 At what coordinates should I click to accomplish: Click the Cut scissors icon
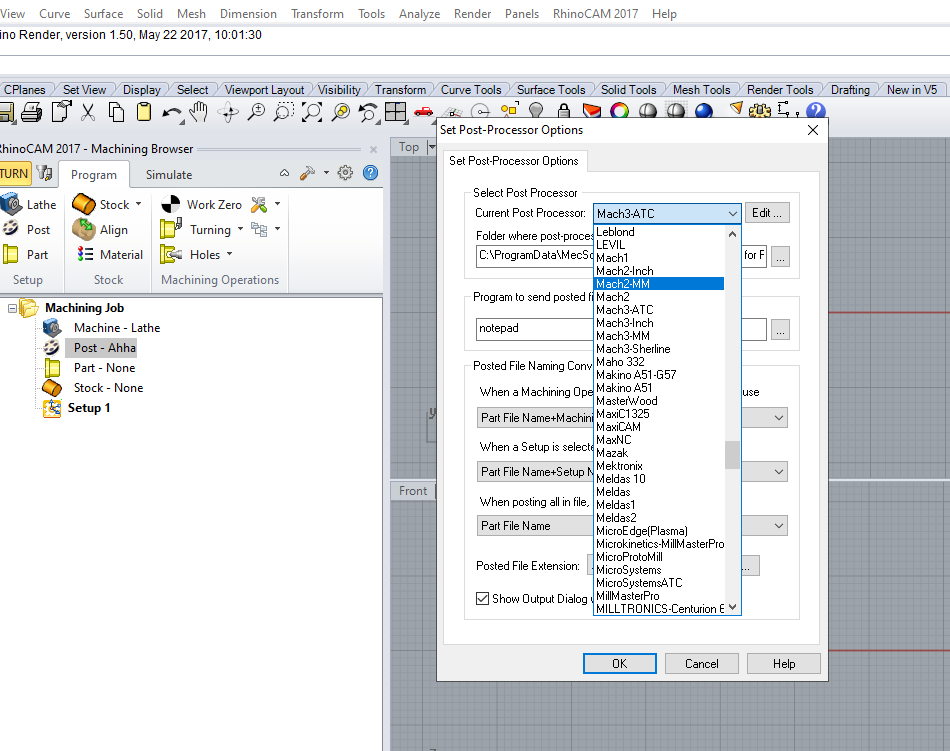88,112
